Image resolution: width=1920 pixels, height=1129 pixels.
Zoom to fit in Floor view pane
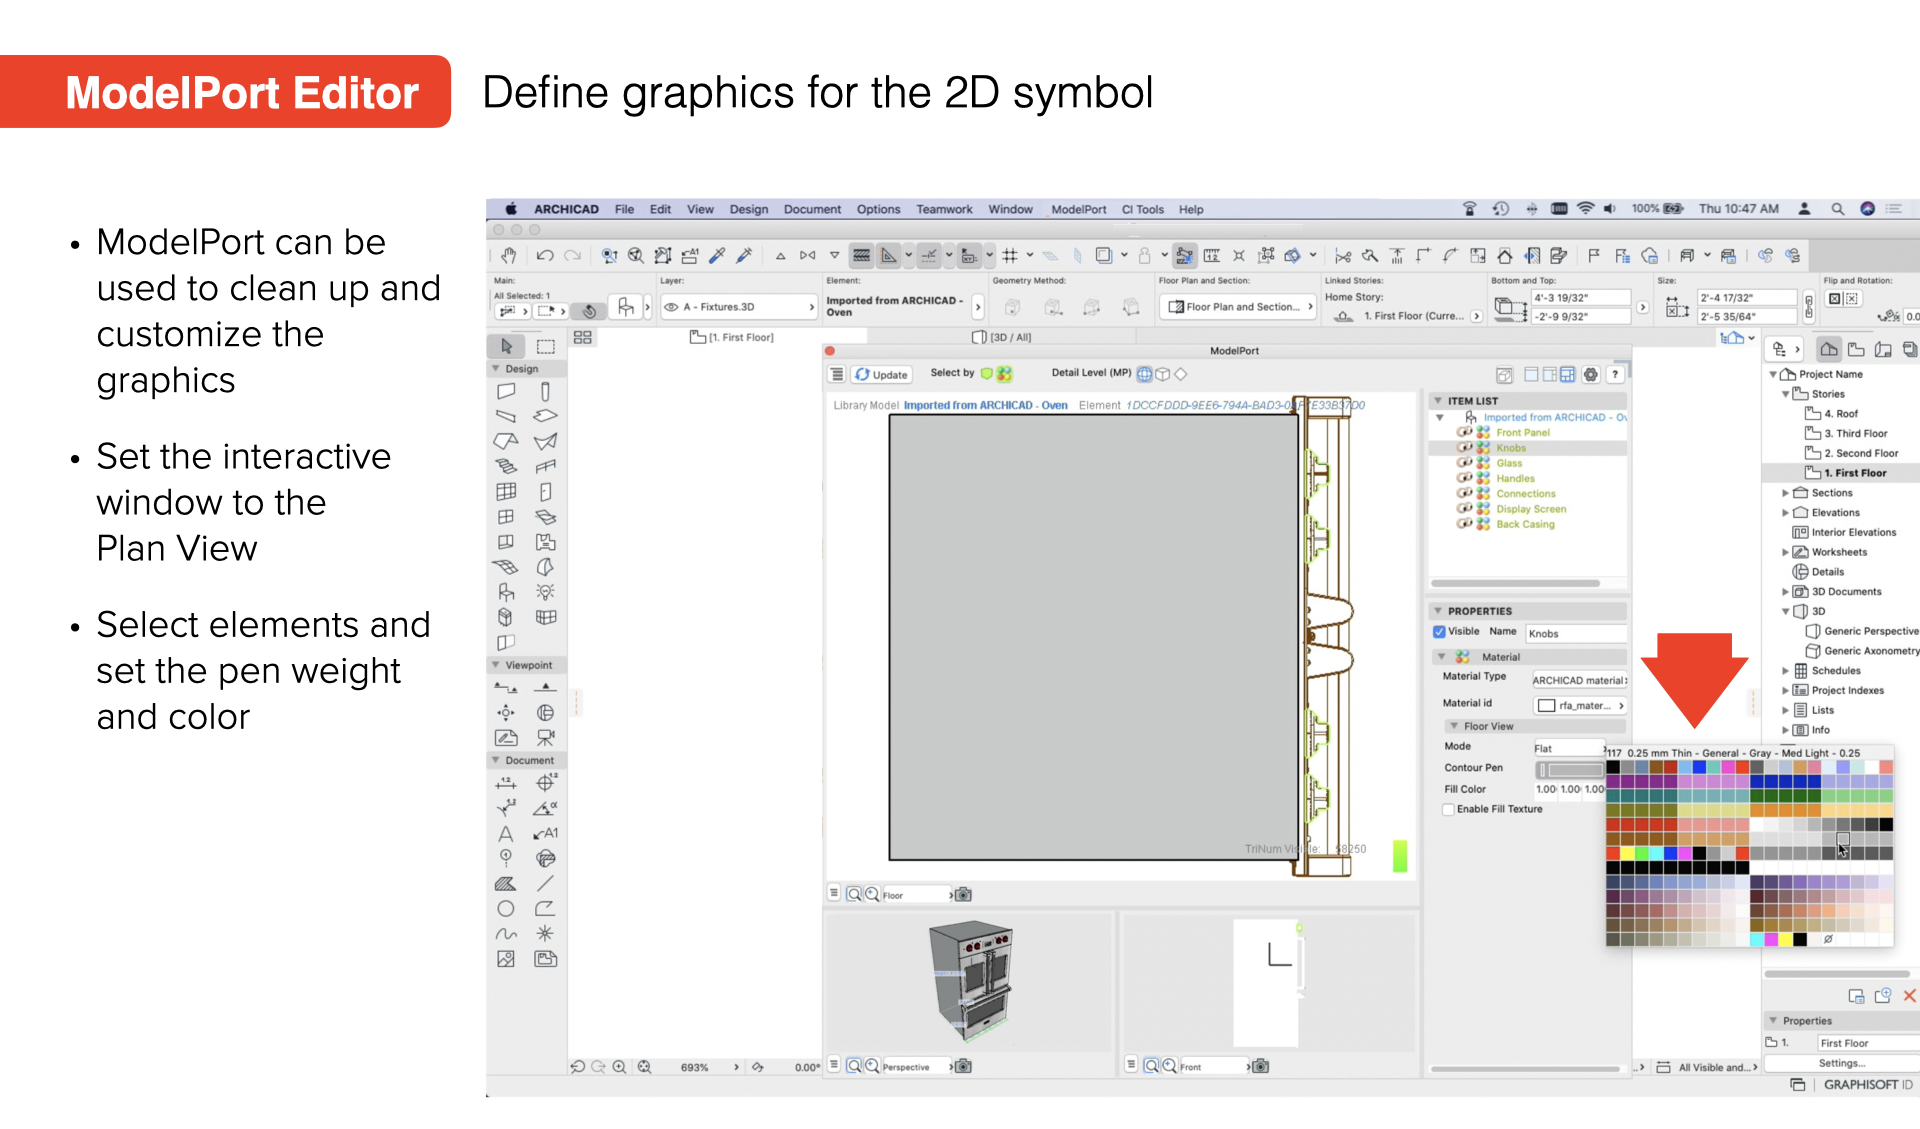pyautogui.click(x=854, y=895)
